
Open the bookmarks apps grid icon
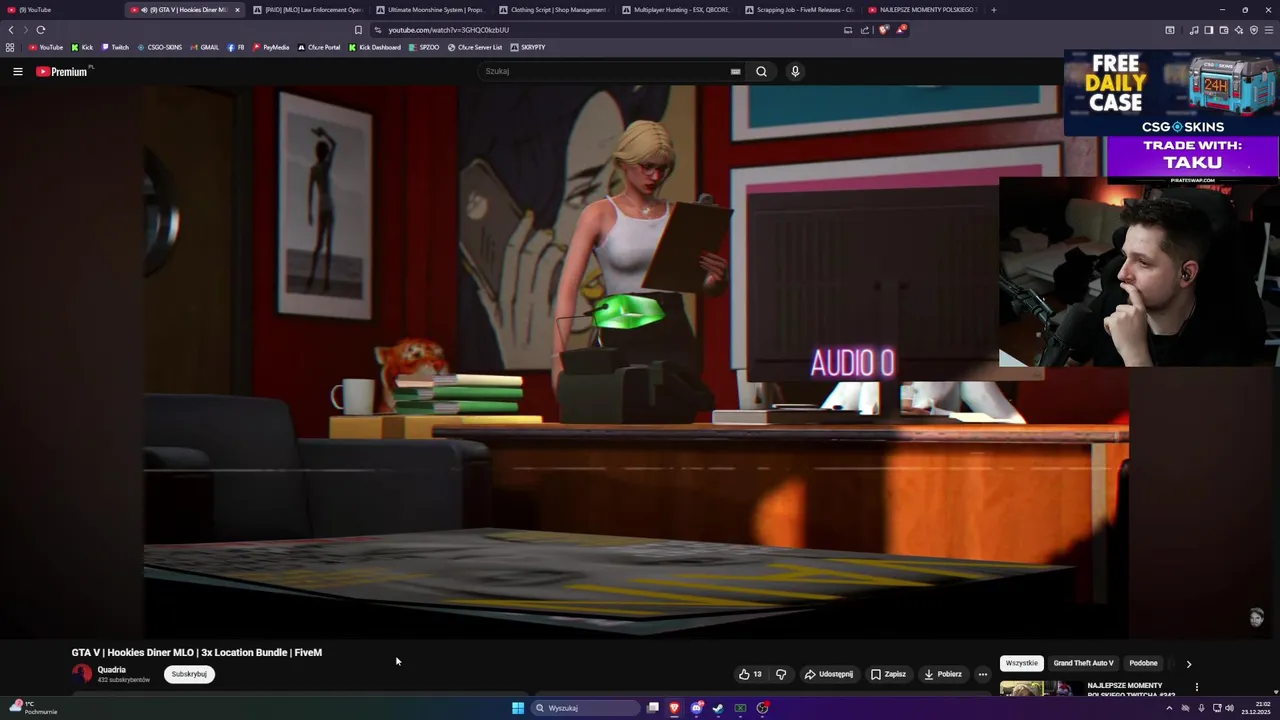click(10, 47)
